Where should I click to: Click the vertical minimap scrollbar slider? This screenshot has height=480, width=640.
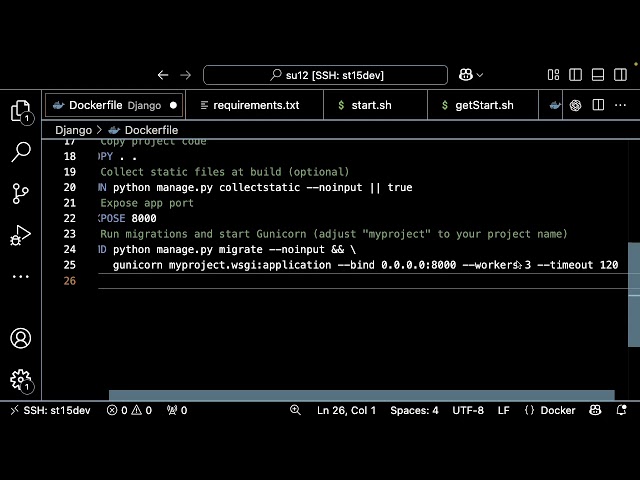[x=634, y=295]
